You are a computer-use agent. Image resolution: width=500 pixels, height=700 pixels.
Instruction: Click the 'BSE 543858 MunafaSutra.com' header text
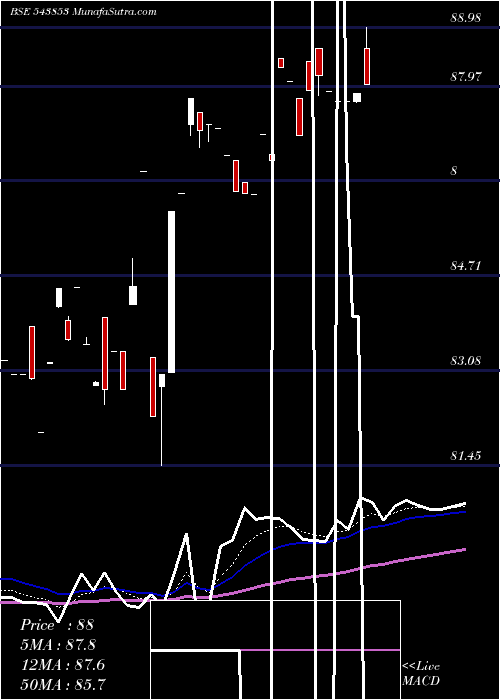pos(83,12)
